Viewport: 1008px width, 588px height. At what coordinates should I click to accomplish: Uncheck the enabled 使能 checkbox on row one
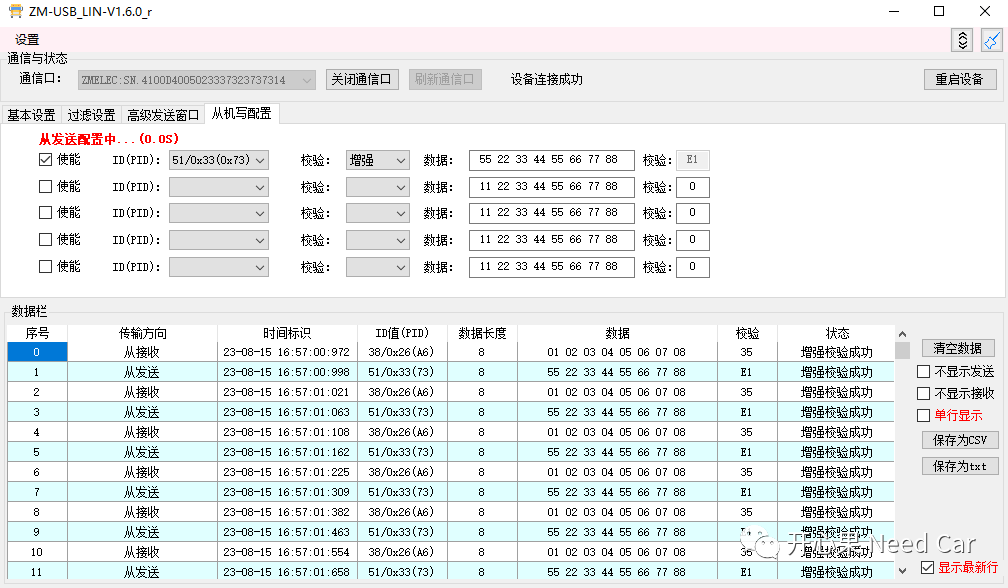click(45, 159)
